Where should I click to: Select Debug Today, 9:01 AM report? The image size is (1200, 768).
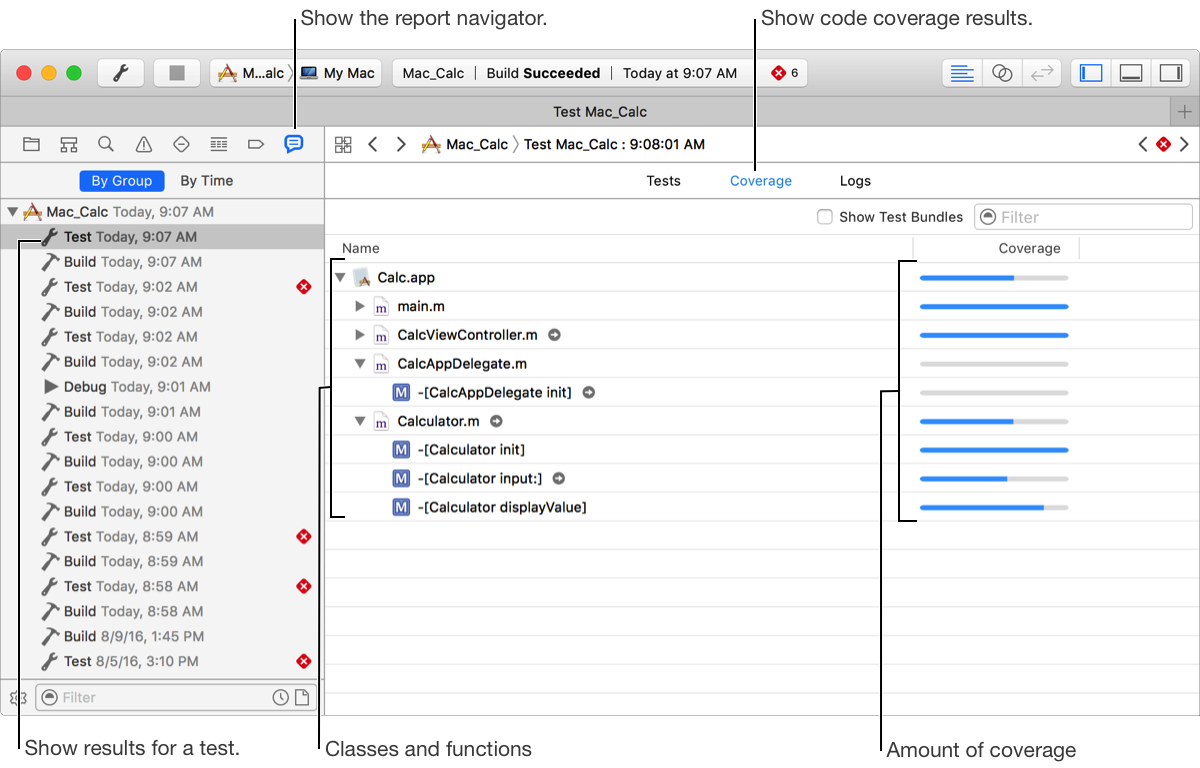pos(162,387)
